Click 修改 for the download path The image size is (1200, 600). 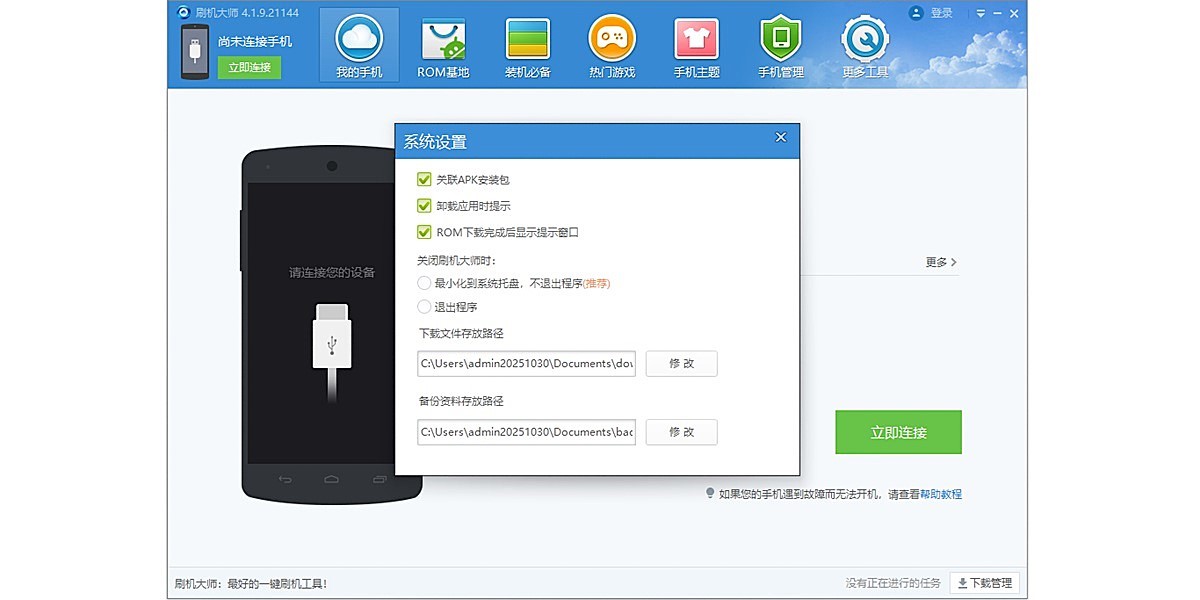[681, 364]
